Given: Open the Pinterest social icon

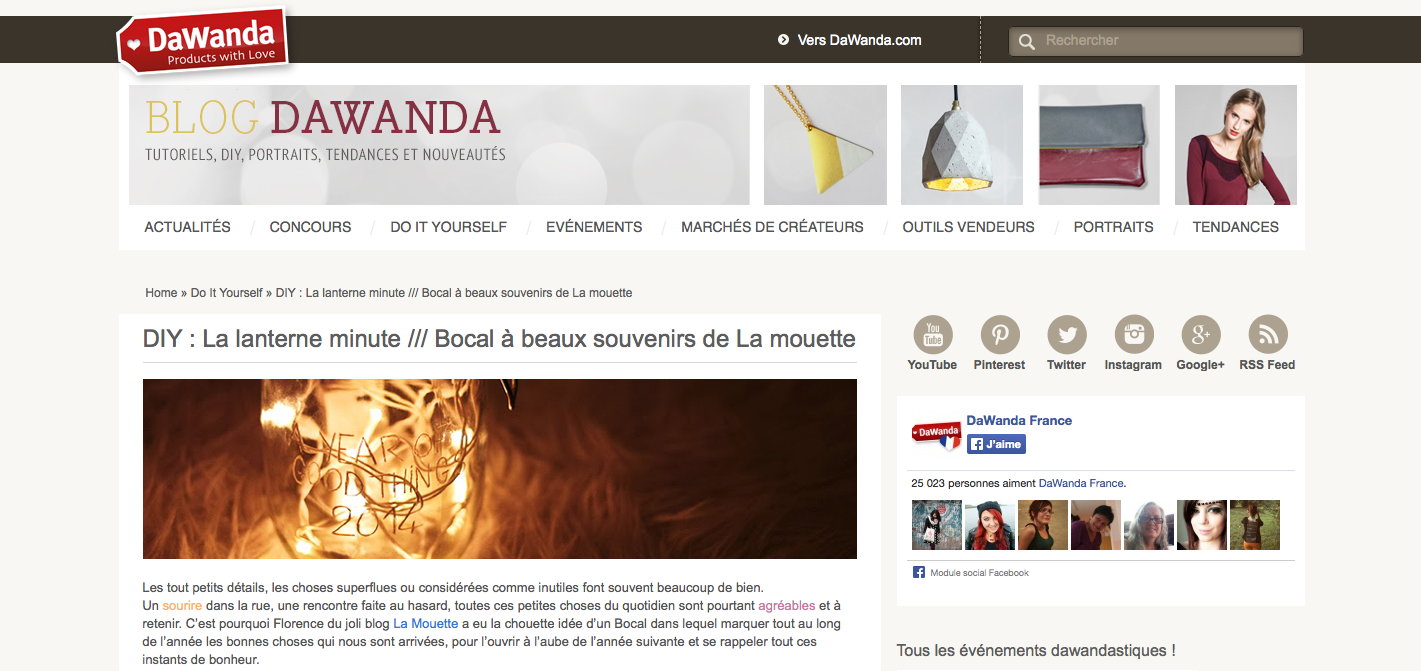Looking at the screenshot, I should tap(1000, 335).
